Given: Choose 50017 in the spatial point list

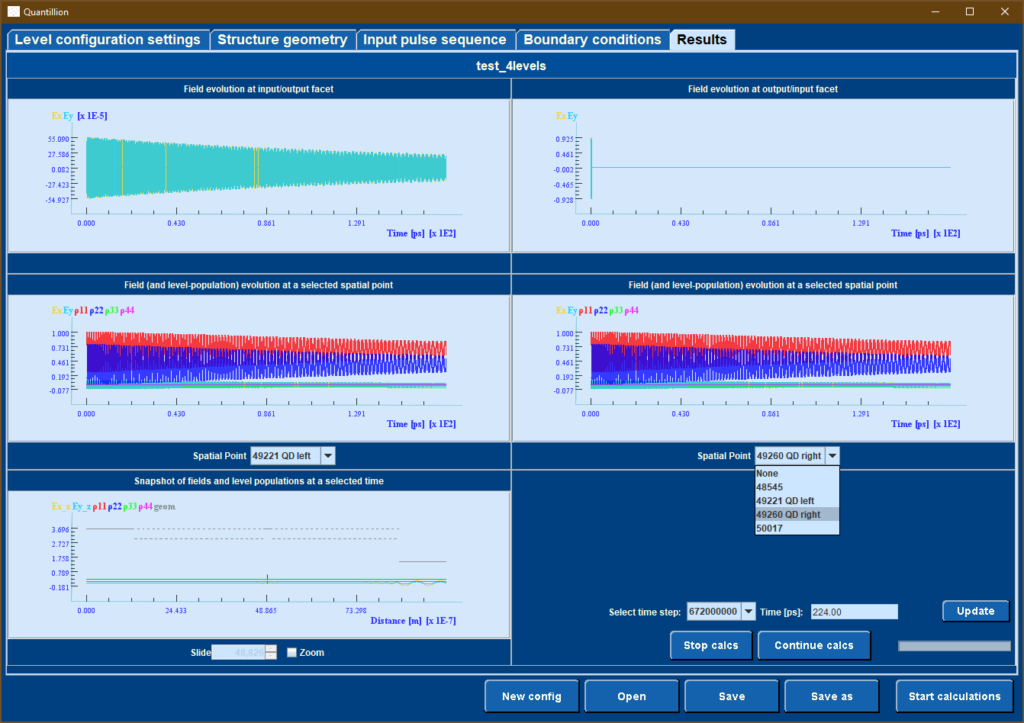Looking at the screenshot, I should click(797, 528).
